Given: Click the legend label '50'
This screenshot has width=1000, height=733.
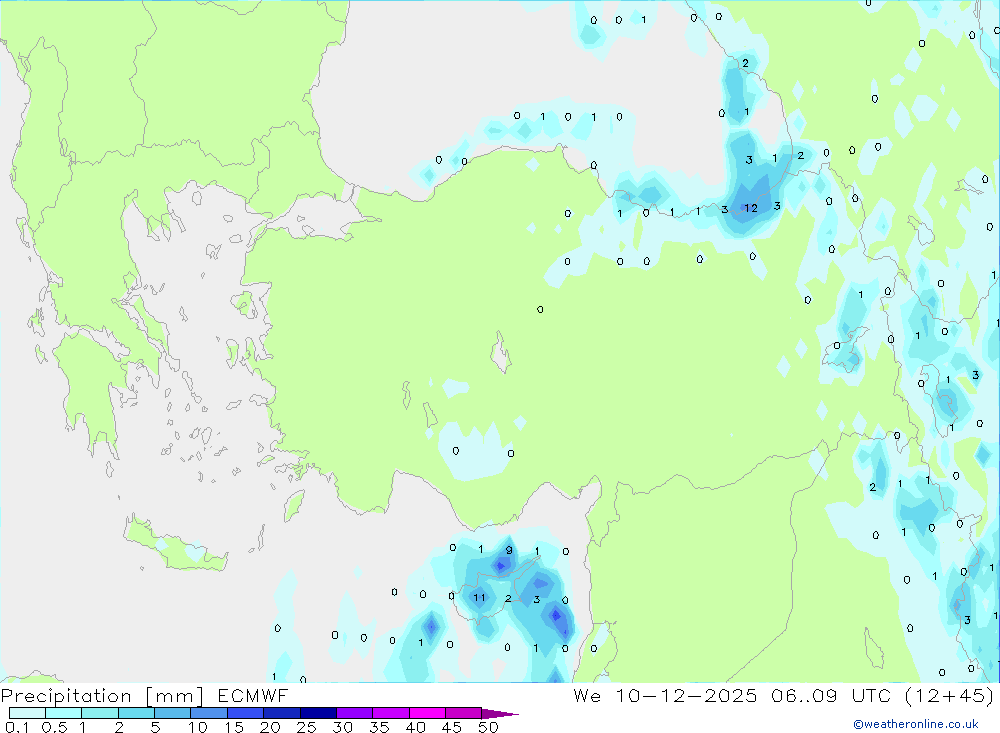Looking at the screenshot, I should coord(488,727).
